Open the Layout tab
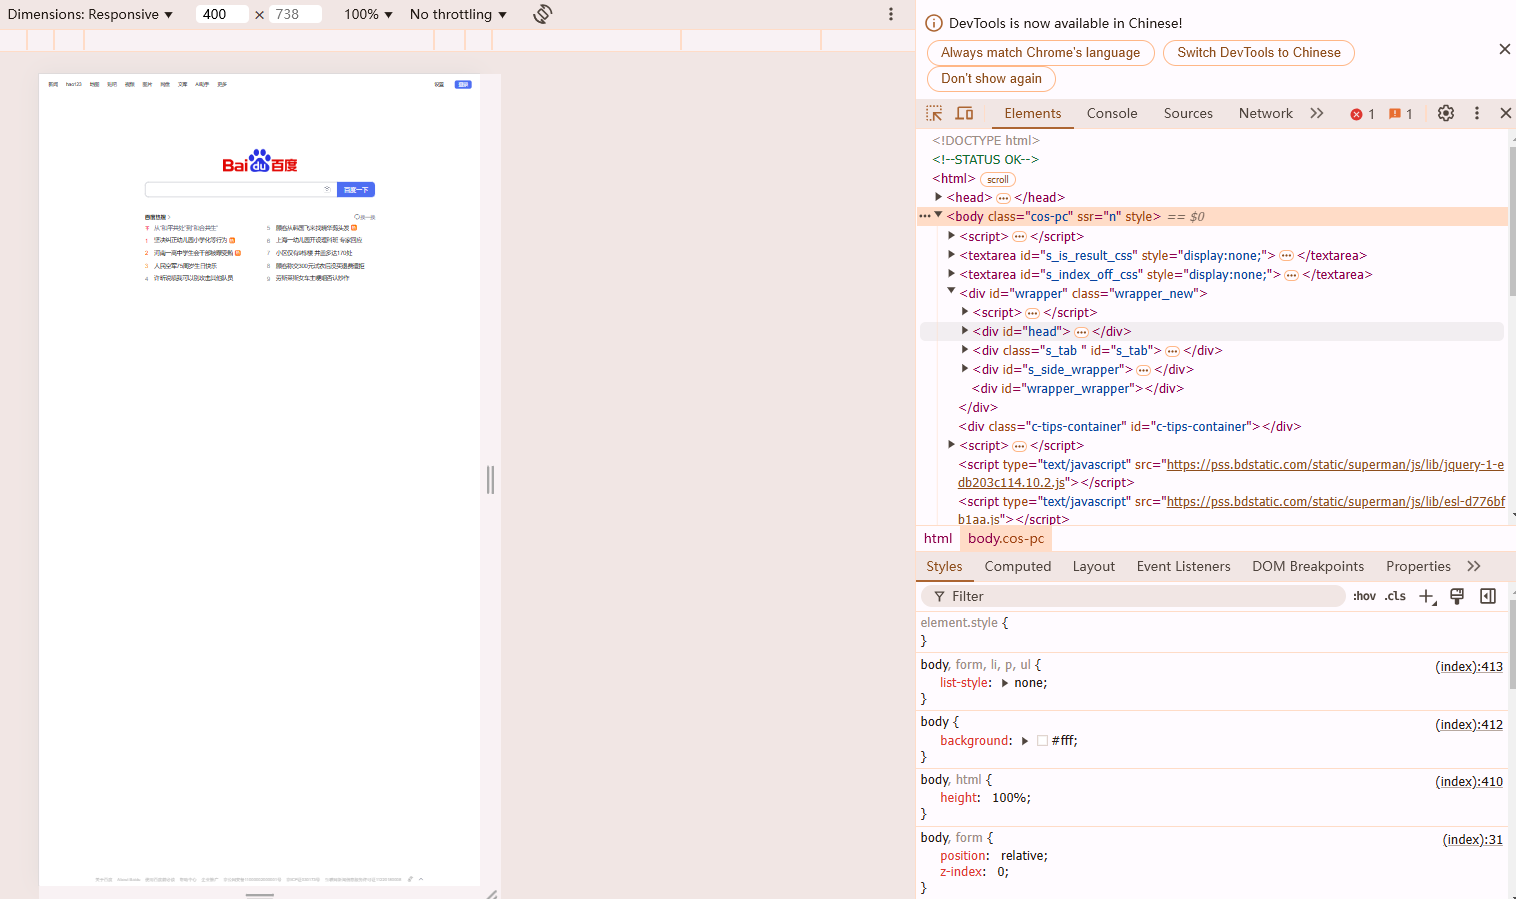 [1093, 566]
